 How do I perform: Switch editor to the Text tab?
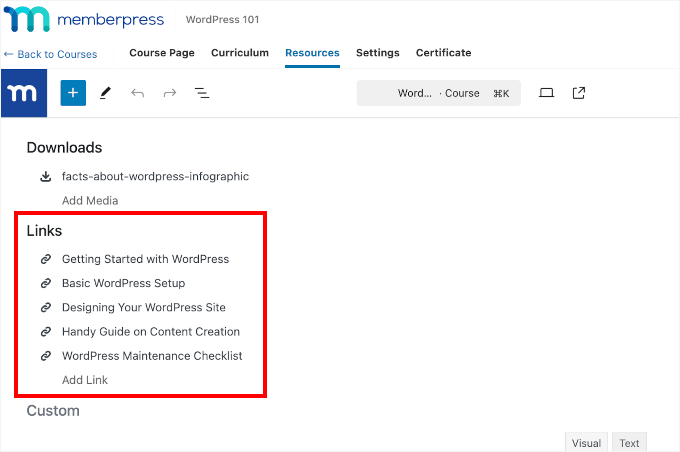[629, 442]
